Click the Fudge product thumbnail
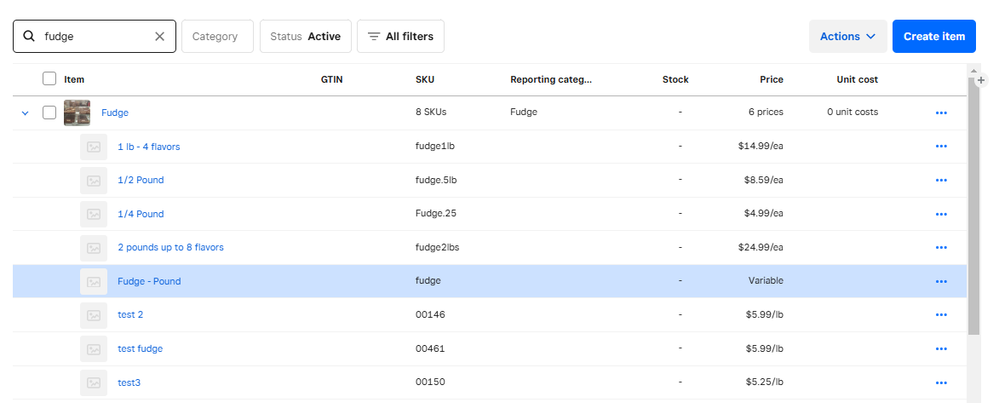 pos(77,113)
